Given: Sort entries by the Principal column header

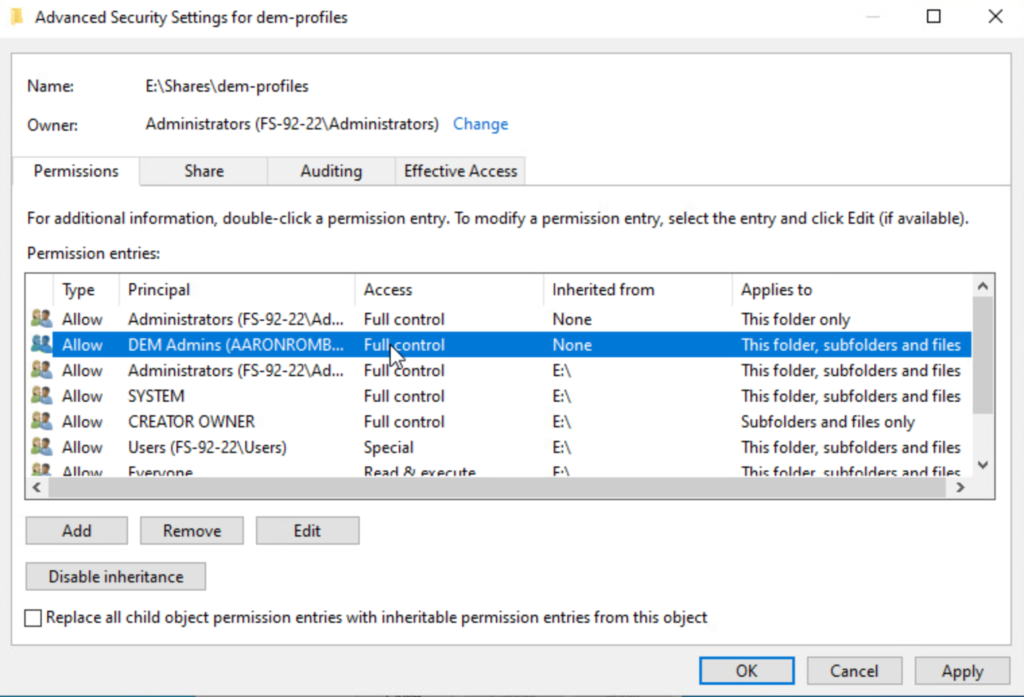Looking at the screenshot, I should pyautogui.click(x=159, y=290).
